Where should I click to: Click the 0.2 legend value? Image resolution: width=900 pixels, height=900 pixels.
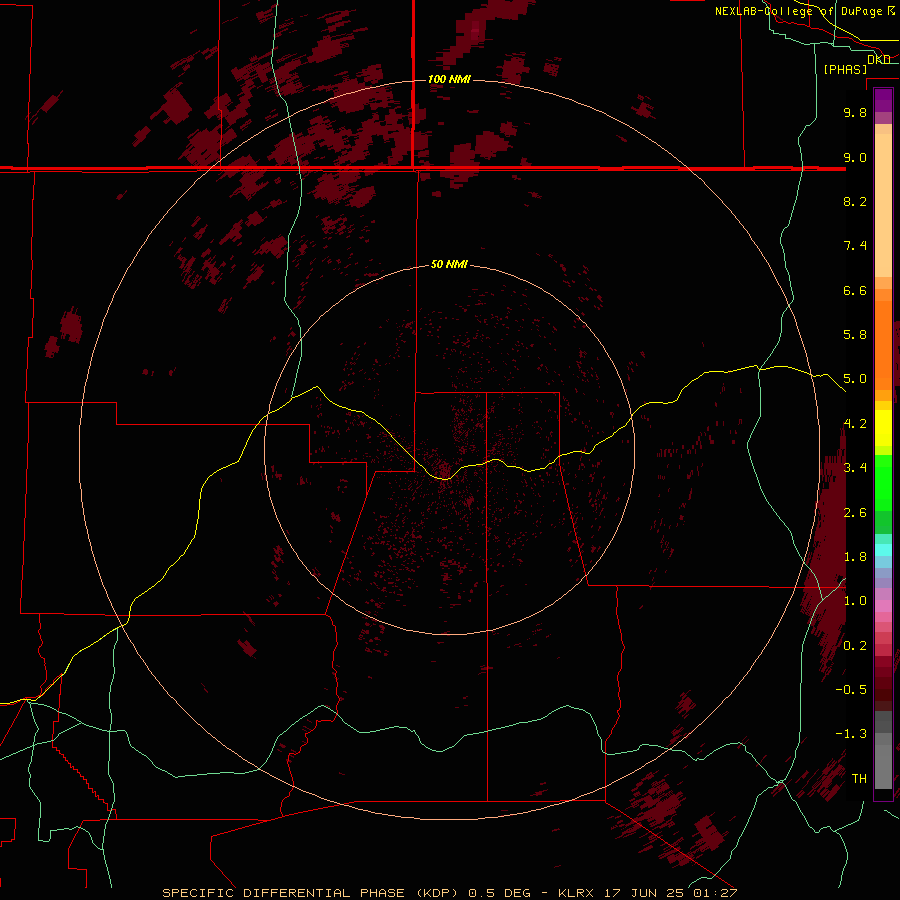855,646
